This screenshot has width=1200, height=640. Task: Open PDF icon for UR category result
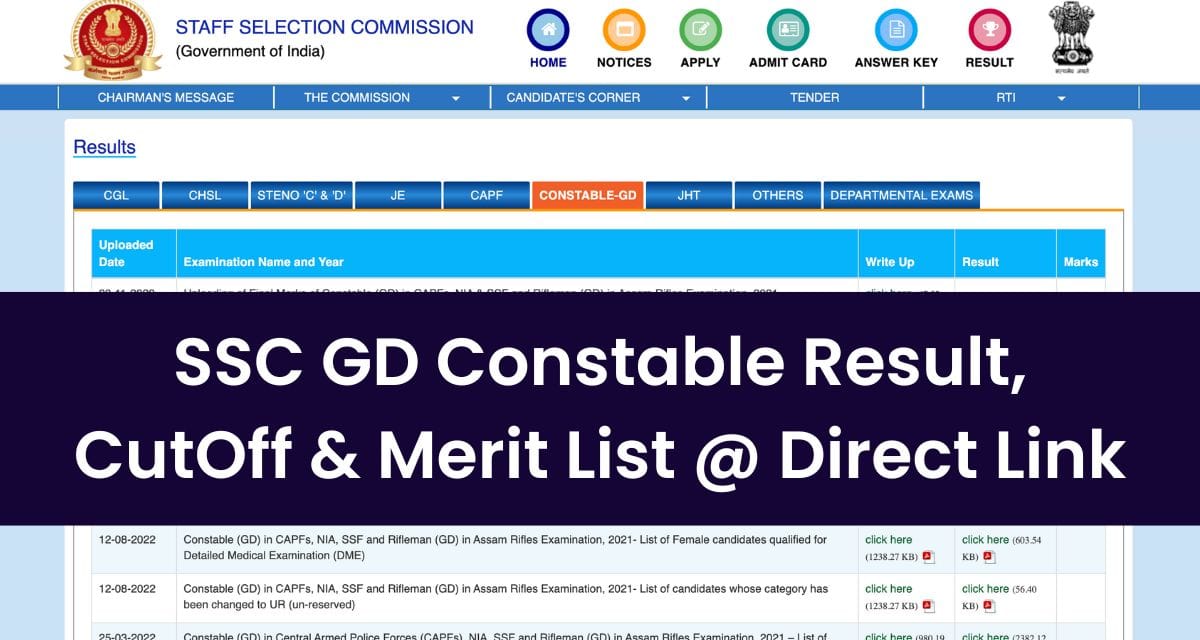pyautogui.click(x=989, y=606)
